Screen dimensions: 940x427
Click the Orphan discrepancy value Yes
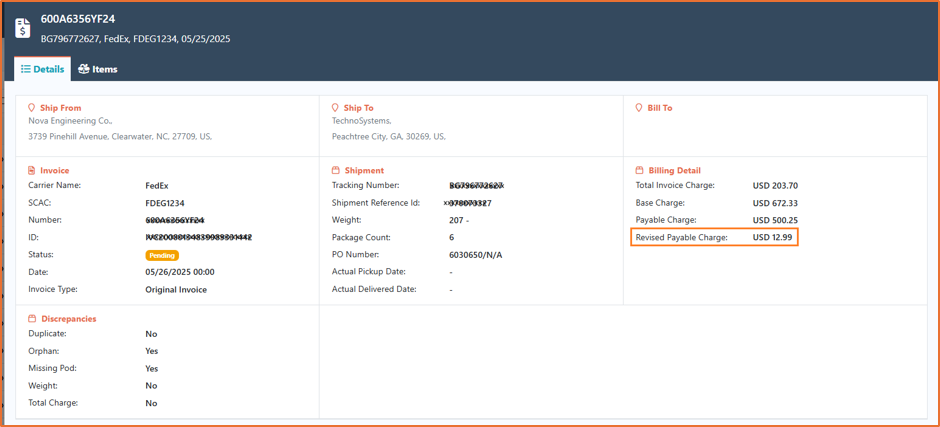pos(152,351)
